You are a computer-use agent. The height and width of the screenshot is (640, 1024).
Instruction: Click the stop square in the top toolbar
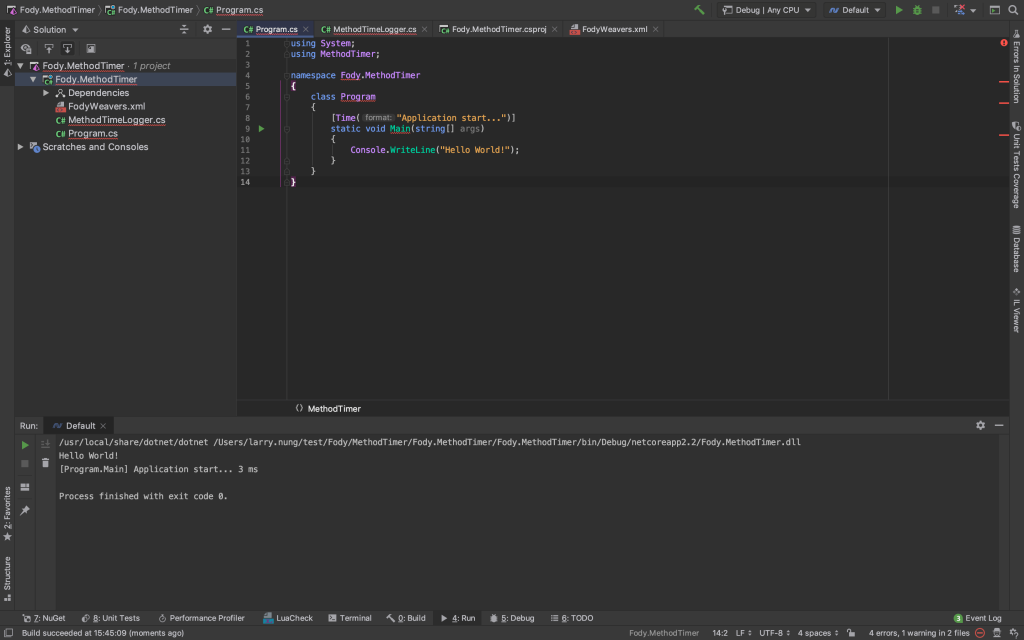(936, 10)
